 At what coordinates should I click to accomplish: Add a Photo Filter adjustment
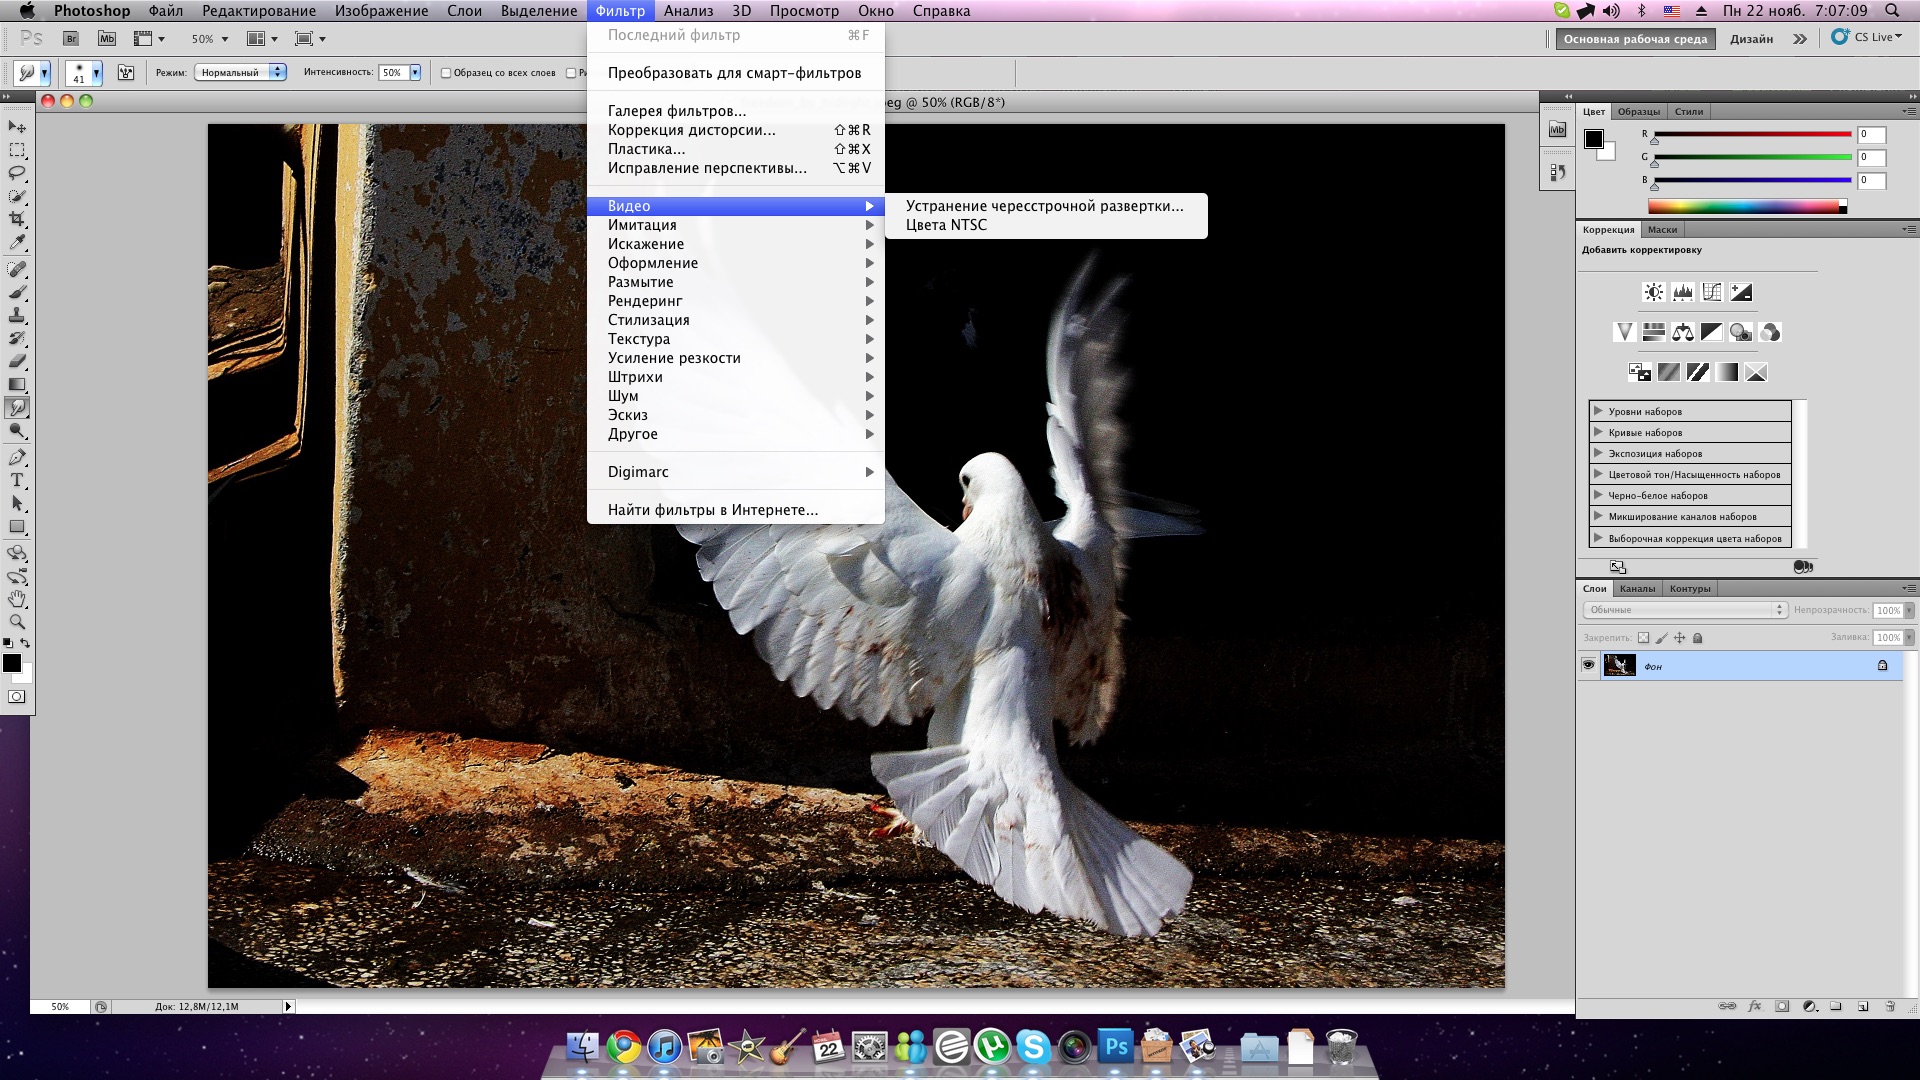[1741, 332]
